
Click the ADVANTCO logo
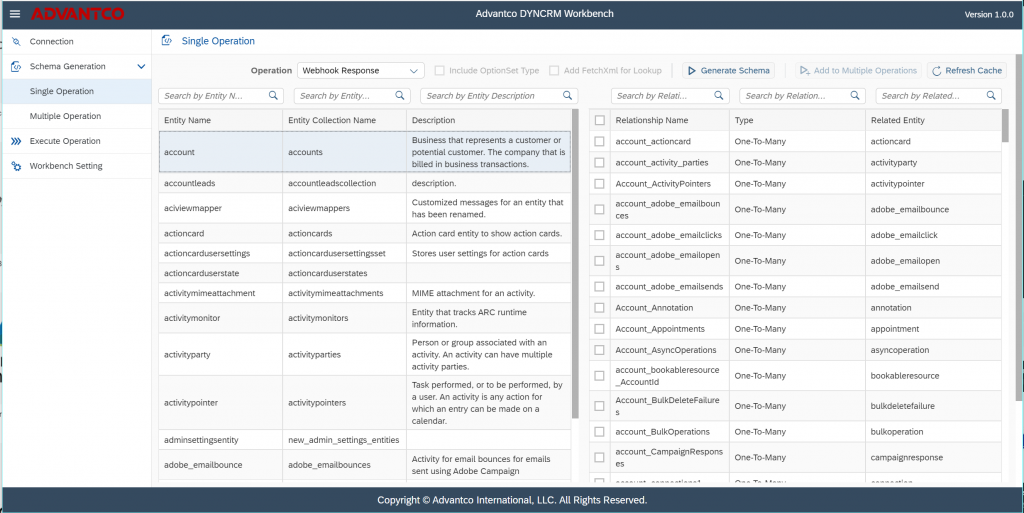pyautogui.click(x=78, y=14)
